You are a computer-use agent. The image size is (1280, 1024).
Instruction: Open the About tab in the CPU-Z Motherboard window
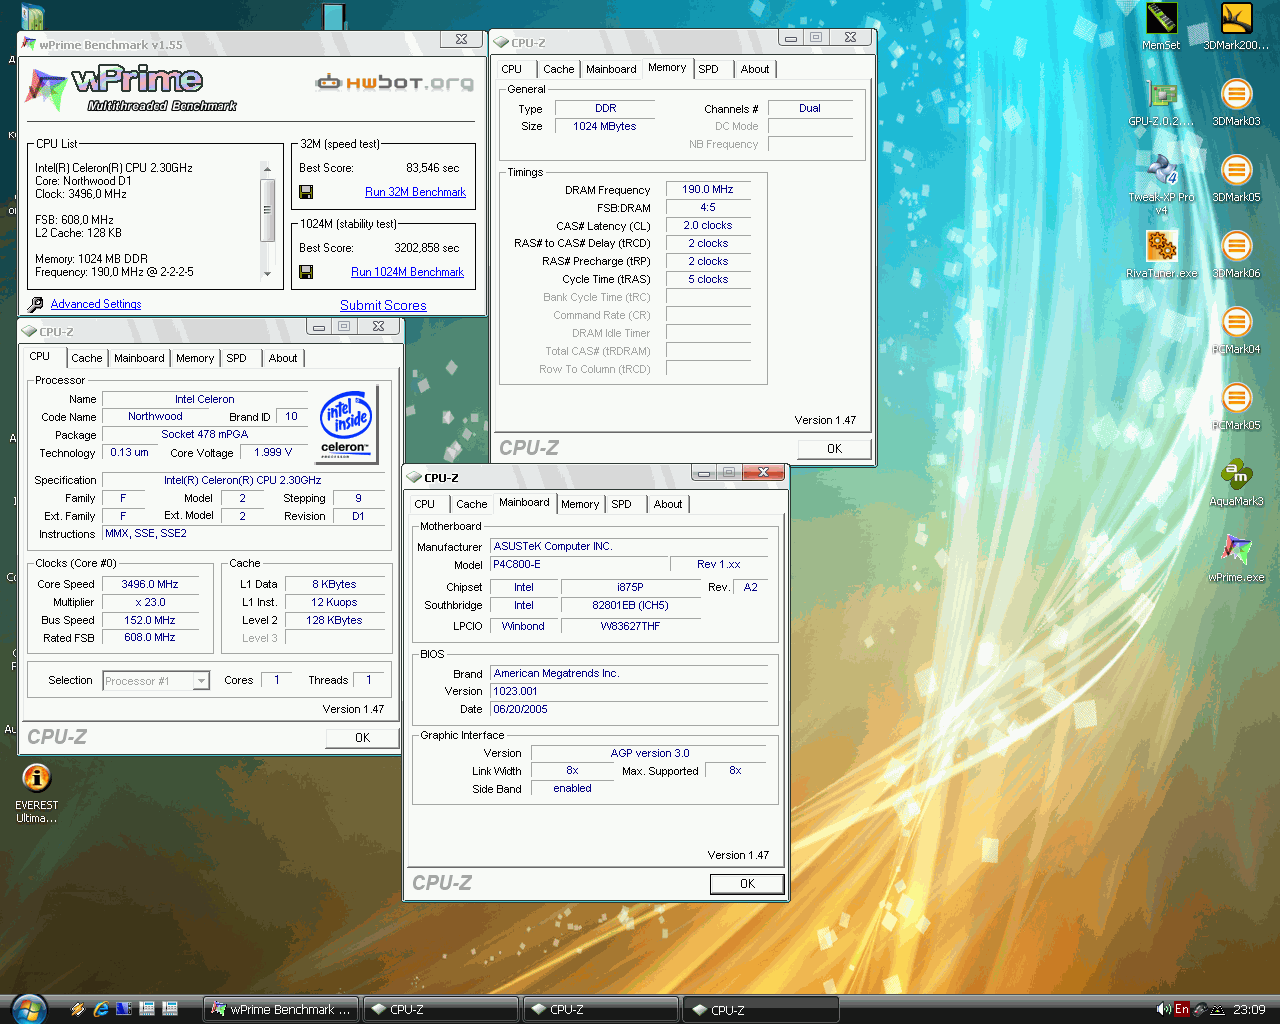coord(668,504)
